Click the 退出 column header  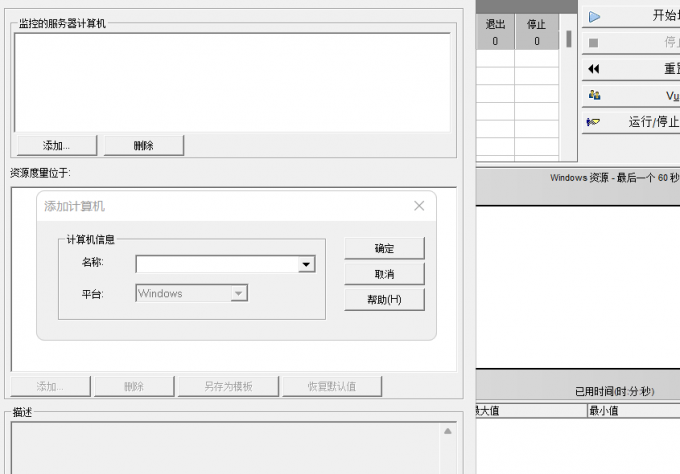click(495, 24)
